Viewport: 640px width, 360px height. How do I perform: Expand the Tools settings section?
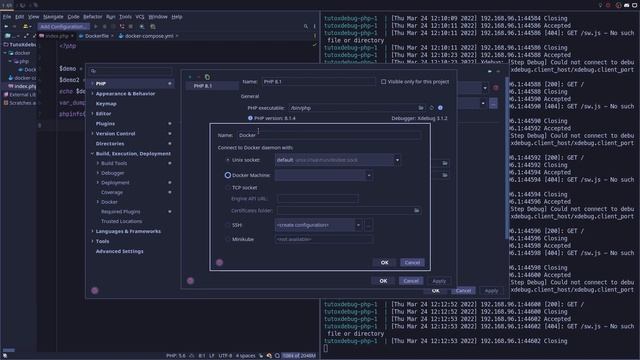(x=93, y=241)
